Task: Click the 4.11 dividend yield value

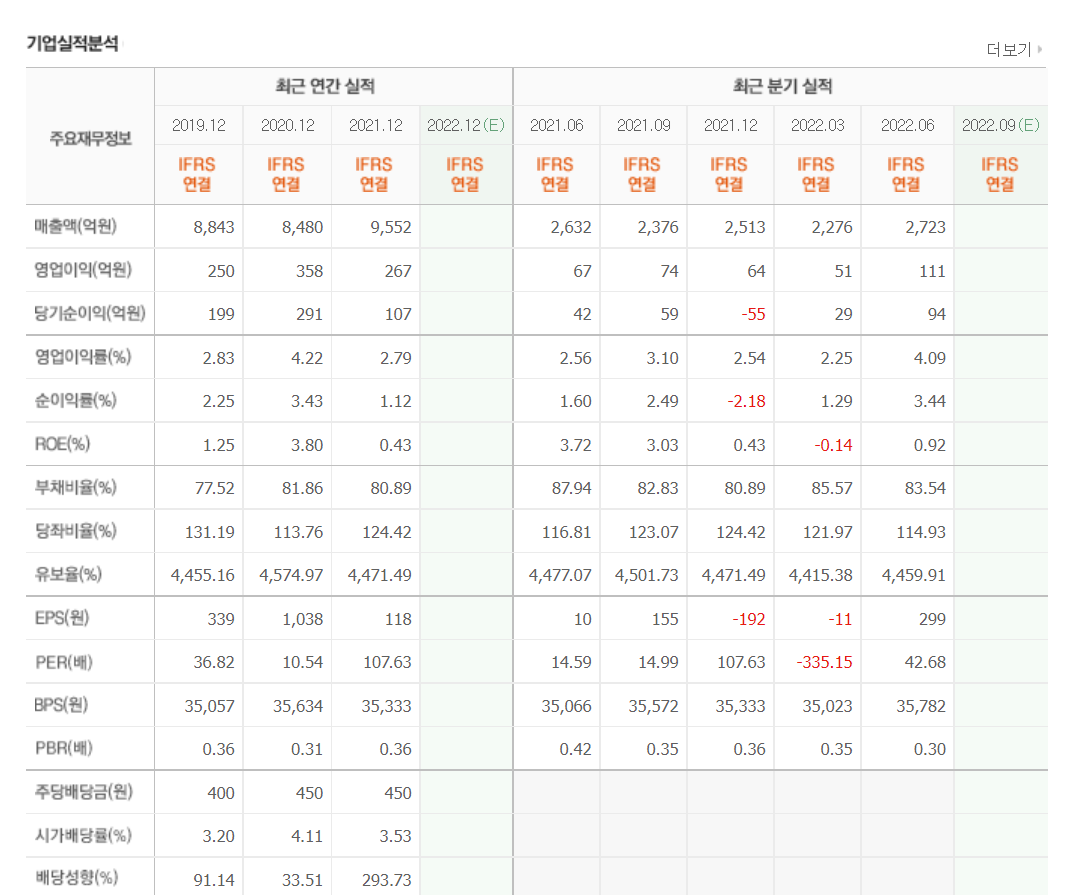Action: click(307, 837)
